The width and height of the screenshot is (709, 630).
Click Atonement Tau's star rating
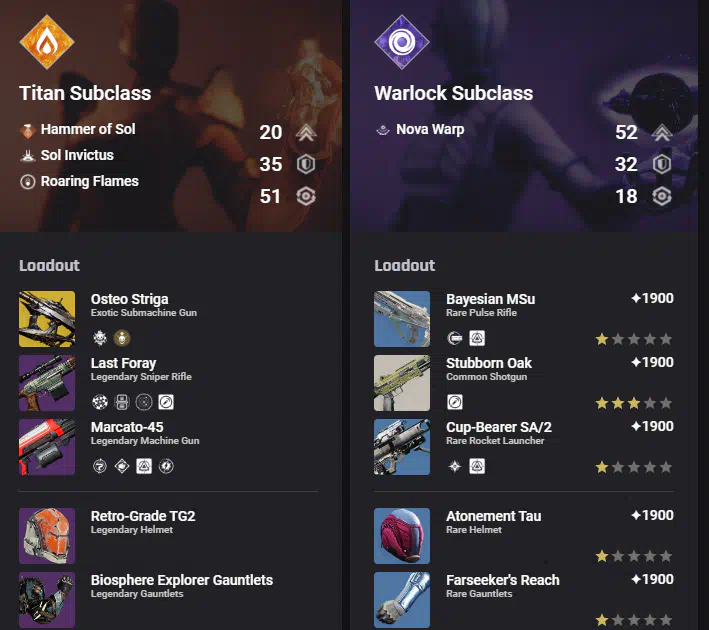point(633,556)
